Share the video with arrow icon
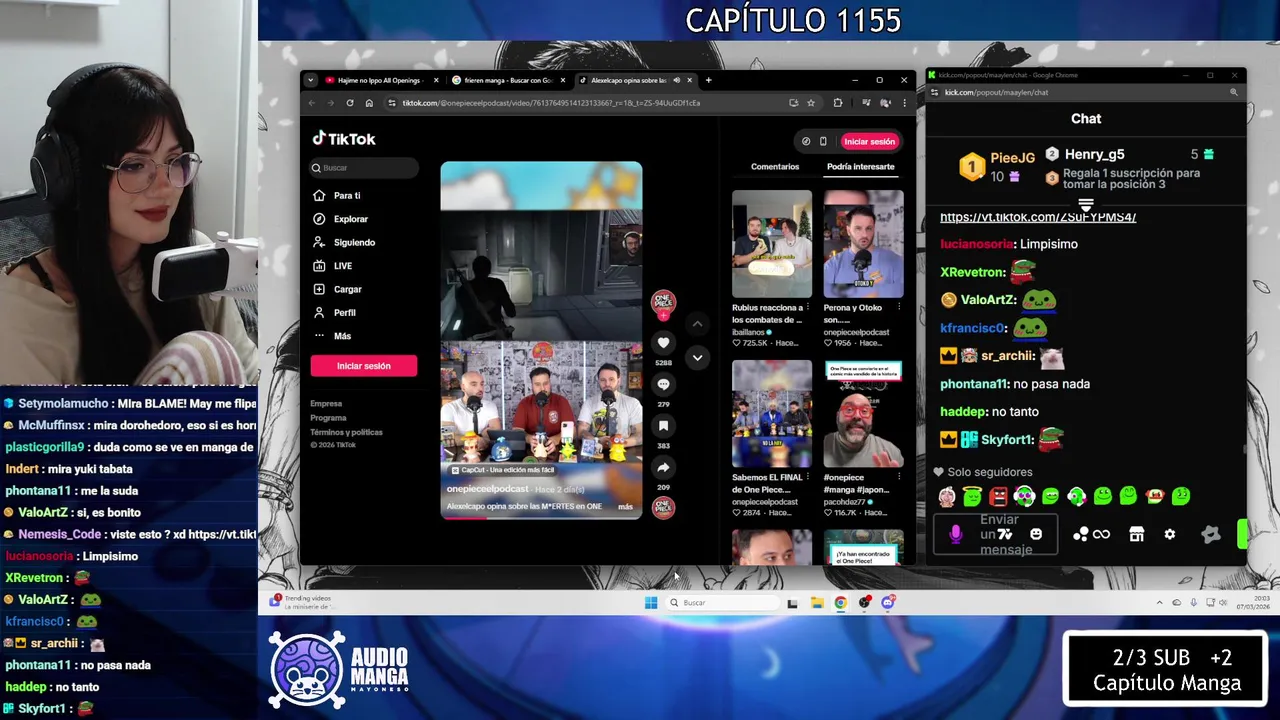The width and height of the screenshot is (1280, 720). point(663,468)
